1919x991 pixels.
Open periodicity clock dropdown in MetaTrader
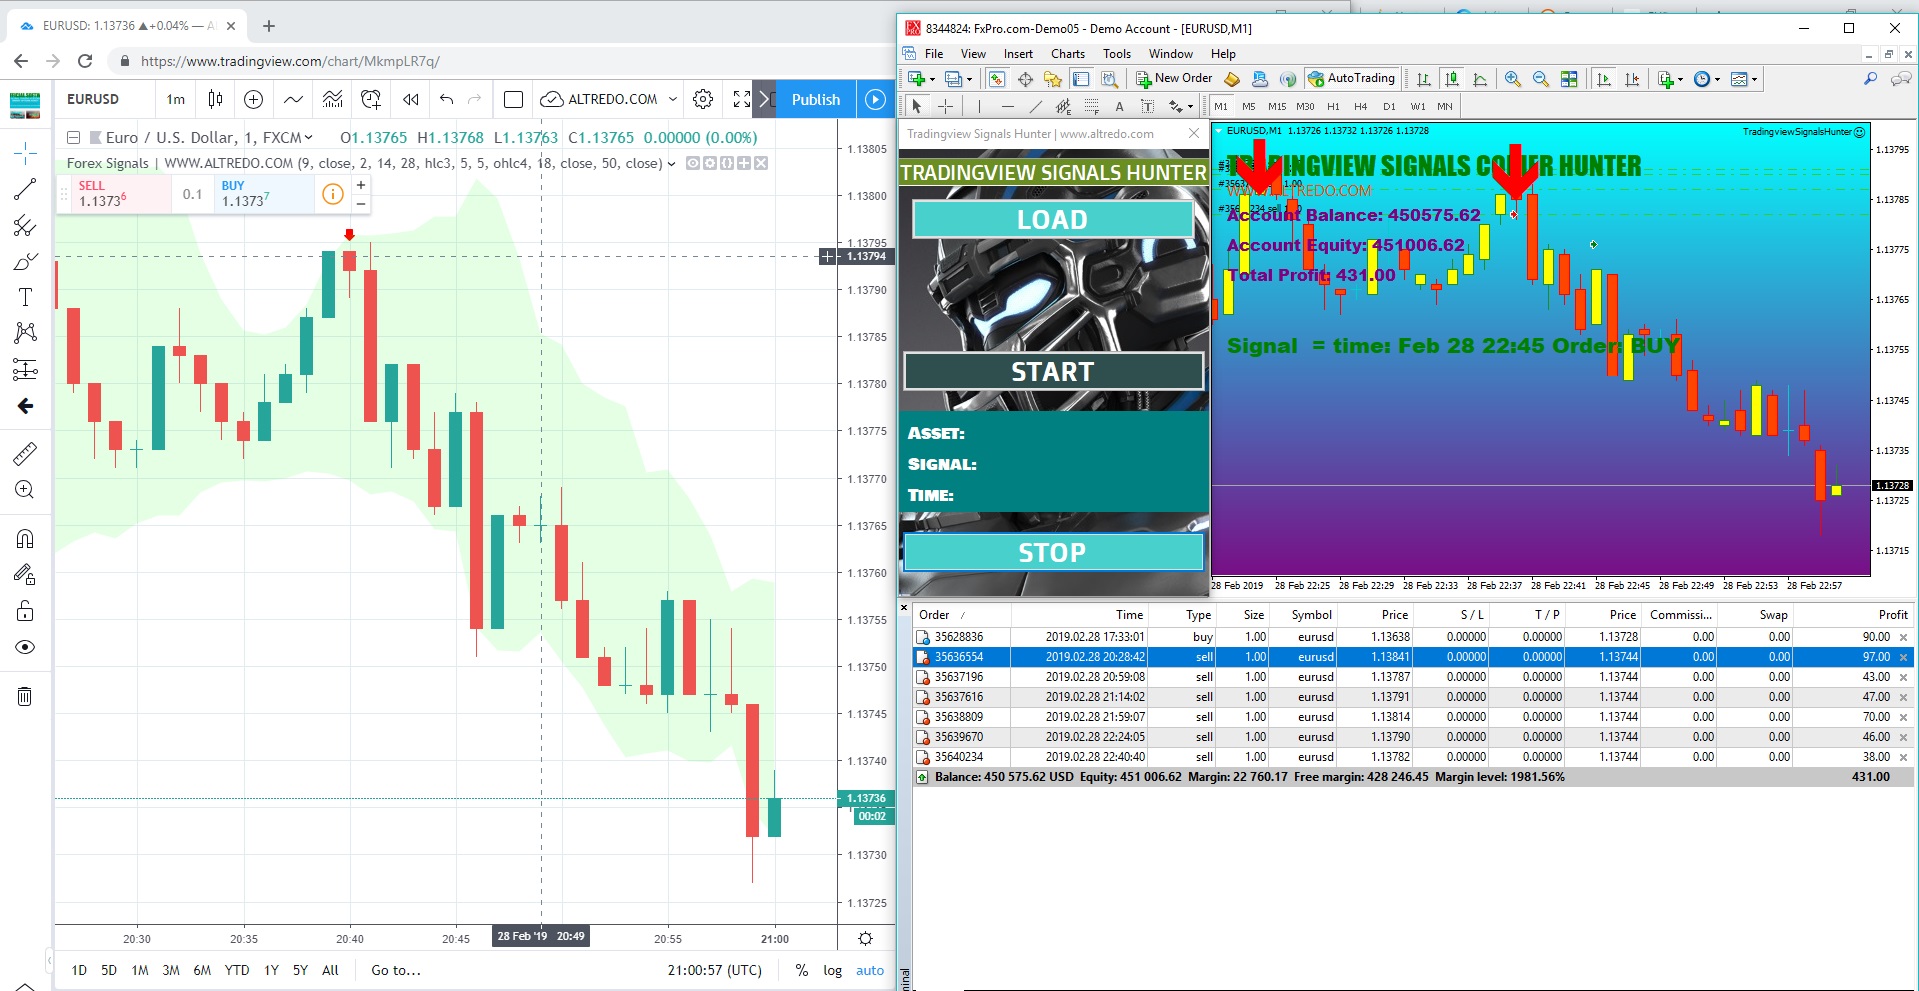(1717, 80)
